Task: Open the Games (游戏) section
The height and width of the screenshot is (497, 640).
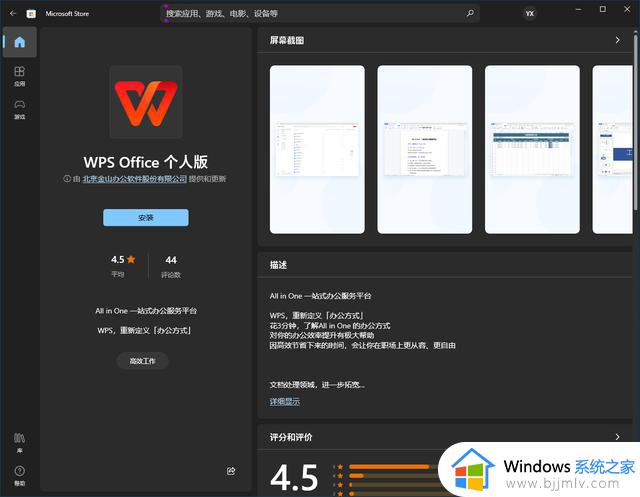Action: click(20, 109)
